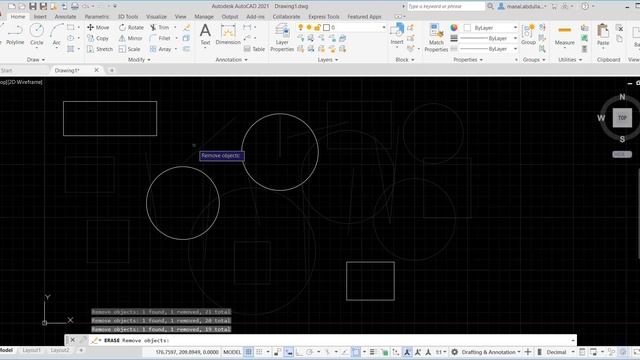Click the search magnifier icon
Image resolution: width=640 pixels, height=360 pixels.
click(490, 6)
